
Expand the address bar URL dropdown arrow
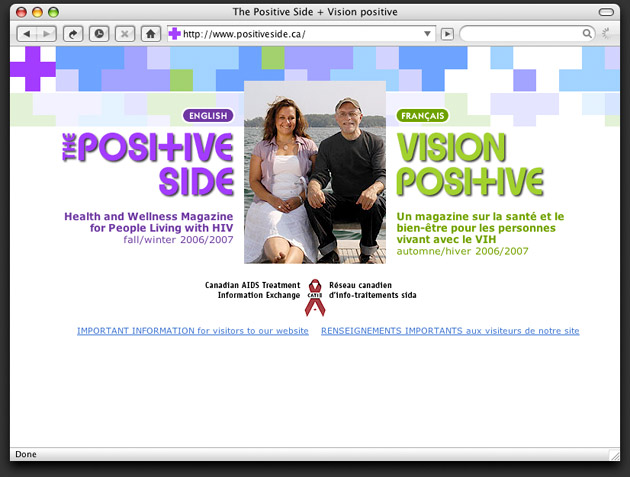click(428, 34)
